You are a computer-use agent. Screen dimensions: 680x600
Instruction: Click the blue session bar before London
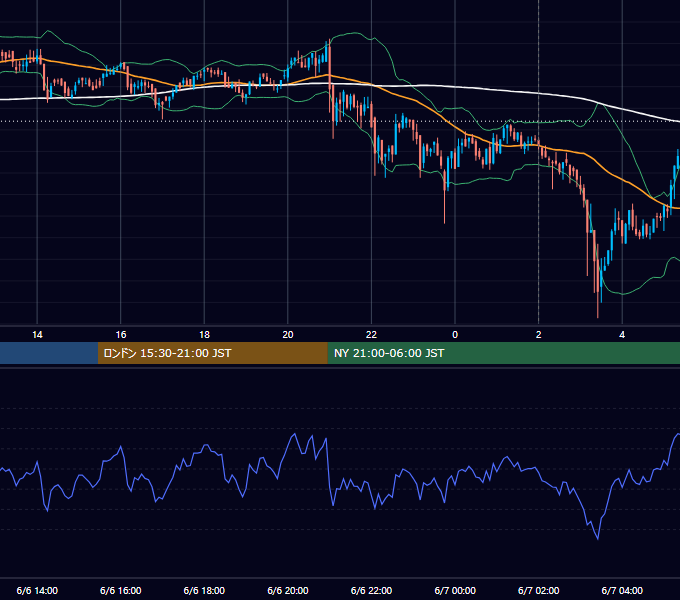[49, 353]
